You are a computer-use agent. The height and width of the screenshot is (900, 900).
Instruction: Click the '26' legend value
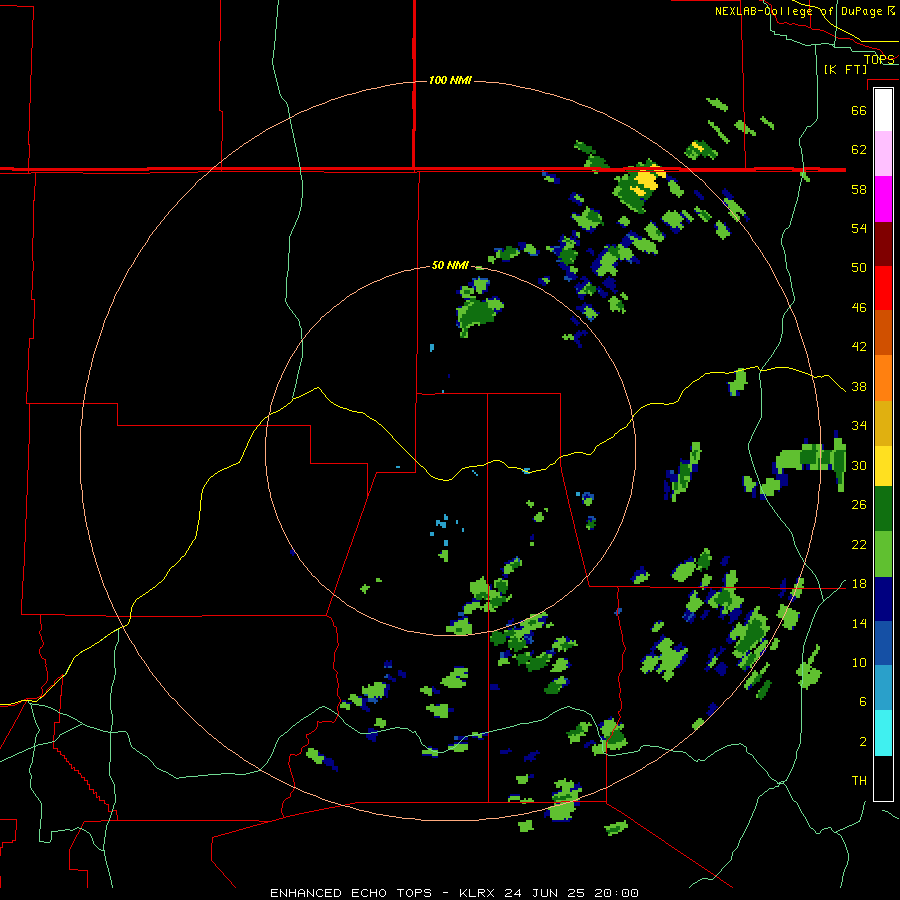pos(859,505)
